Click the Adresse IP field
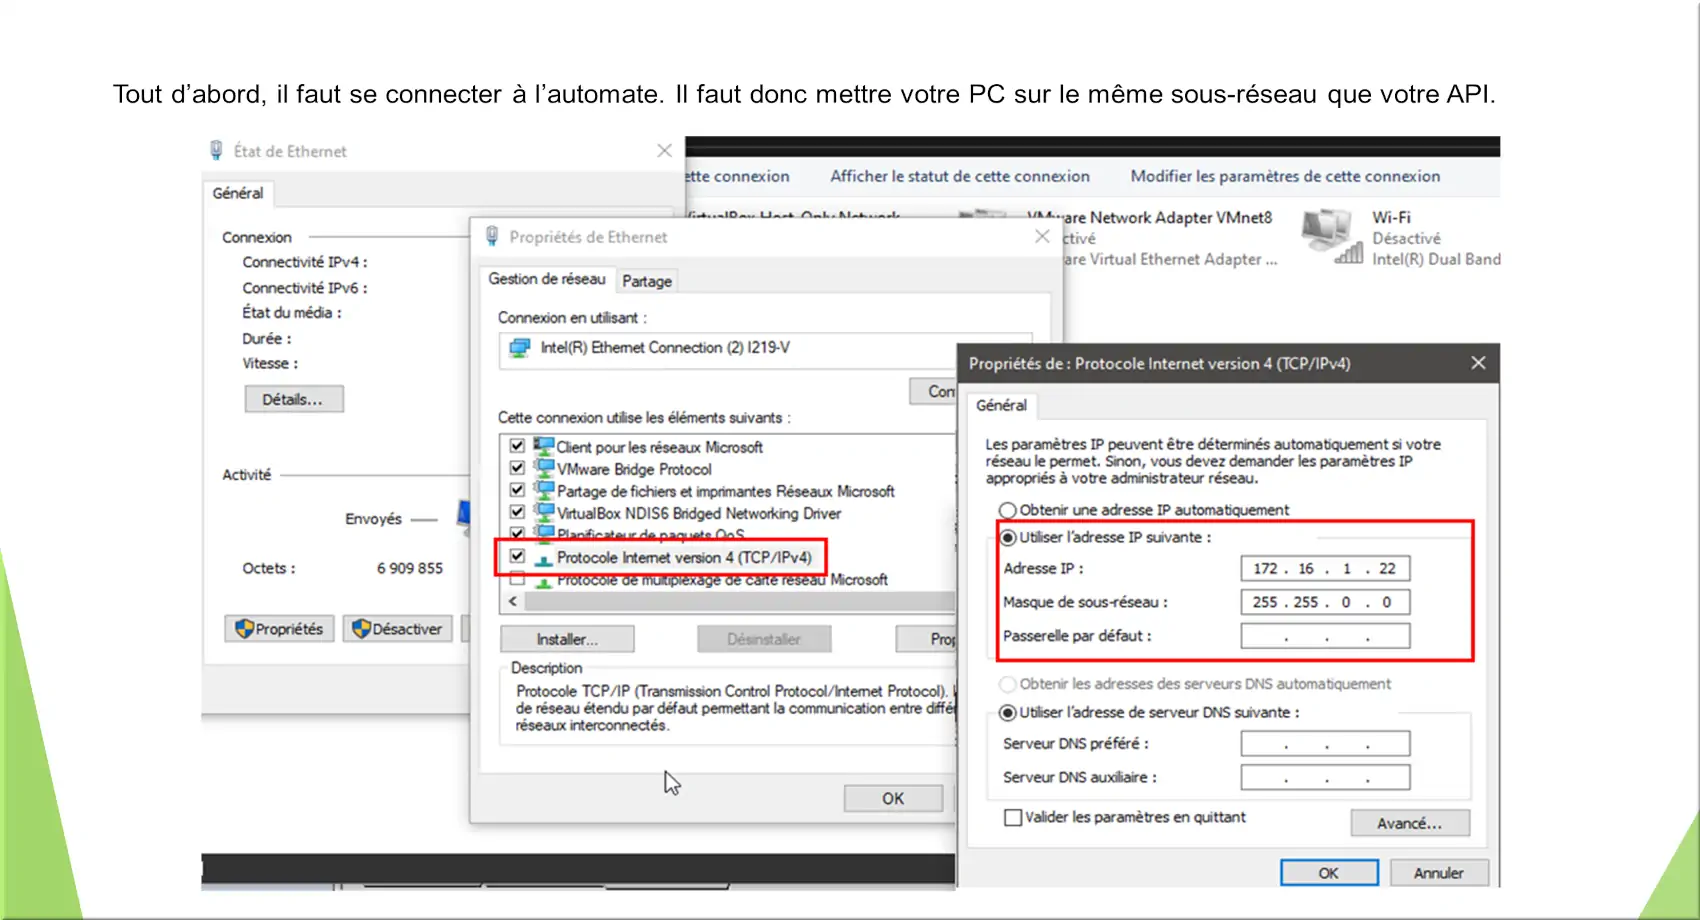Image resolution: width=1700 pixels, height=920 pixels. tap(1325, 569)
